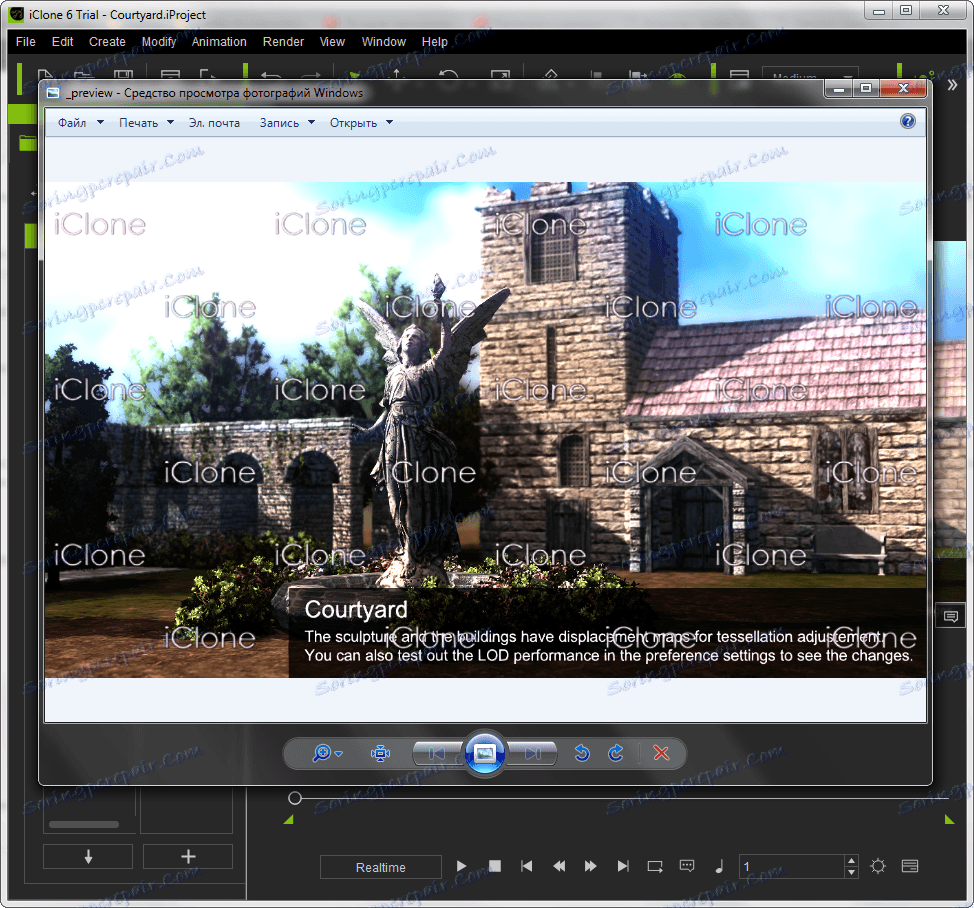The image size is (974, 908).
Task: Rotate the photo clockwise
Action: click(x=616, y=753)
